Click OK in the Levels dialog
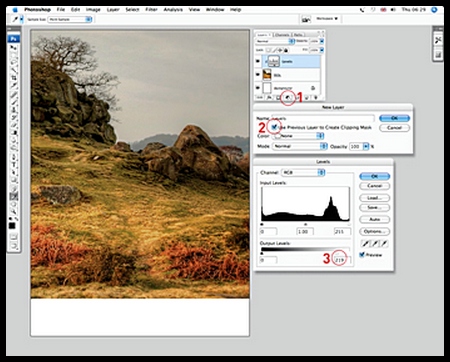This screenshot has width=450, height=362. [374, 176]
